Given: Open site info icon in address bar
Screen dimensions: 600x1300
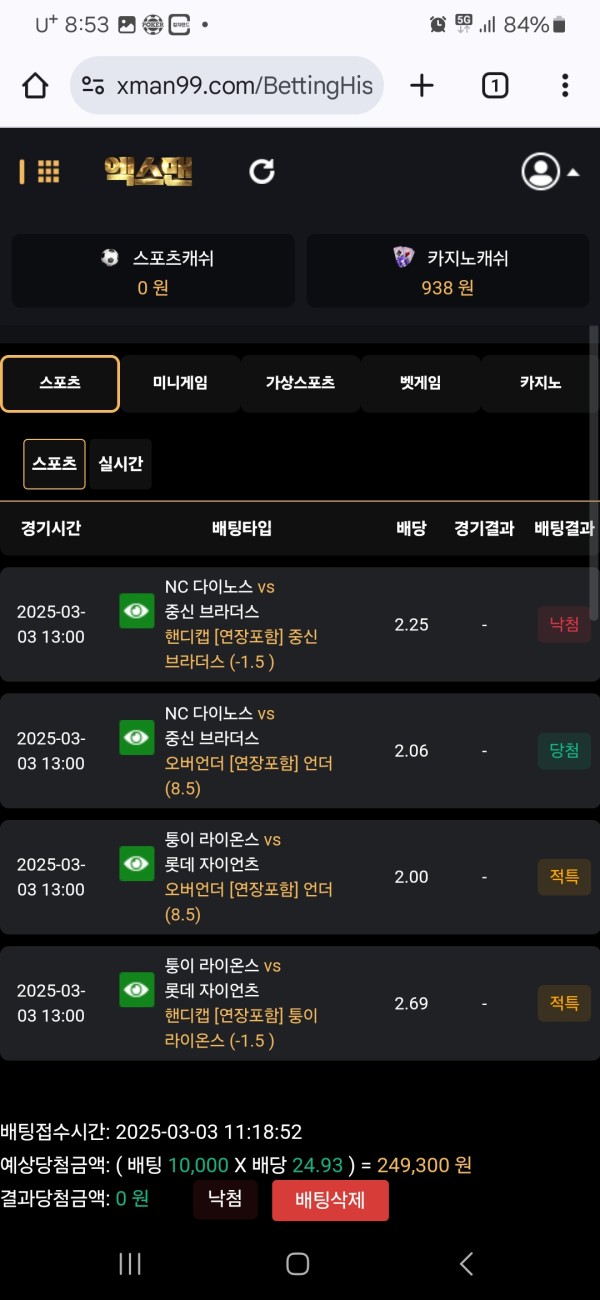Looking at the screenshot, I should 93,86.
